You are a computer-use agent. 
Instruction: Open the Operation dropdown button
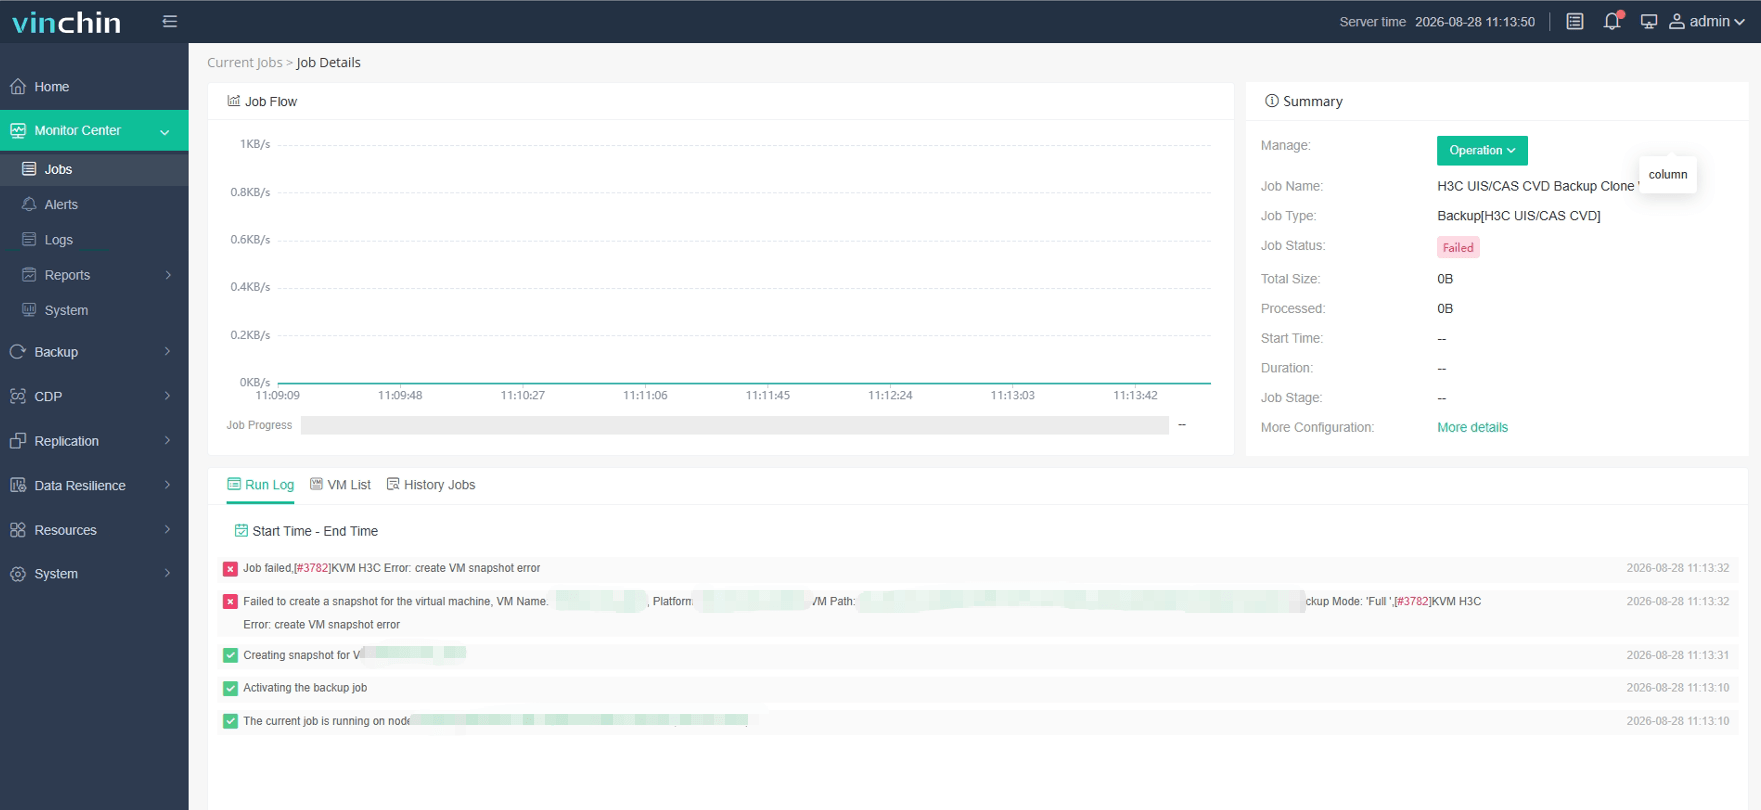(x=1482, y=150)
